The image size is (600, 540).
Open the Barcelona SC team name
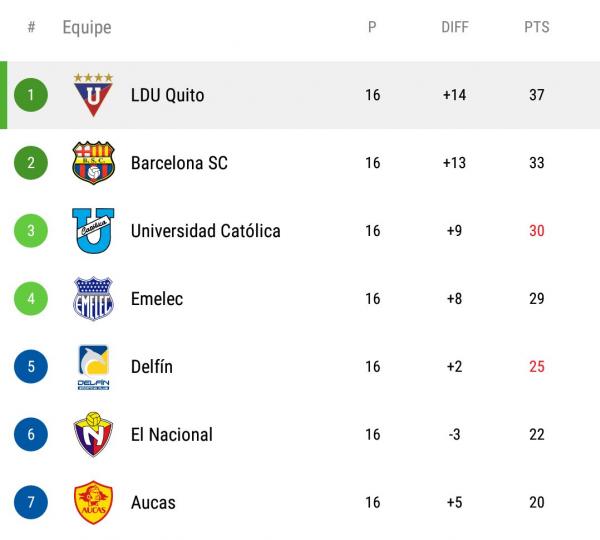coord(179,163)
